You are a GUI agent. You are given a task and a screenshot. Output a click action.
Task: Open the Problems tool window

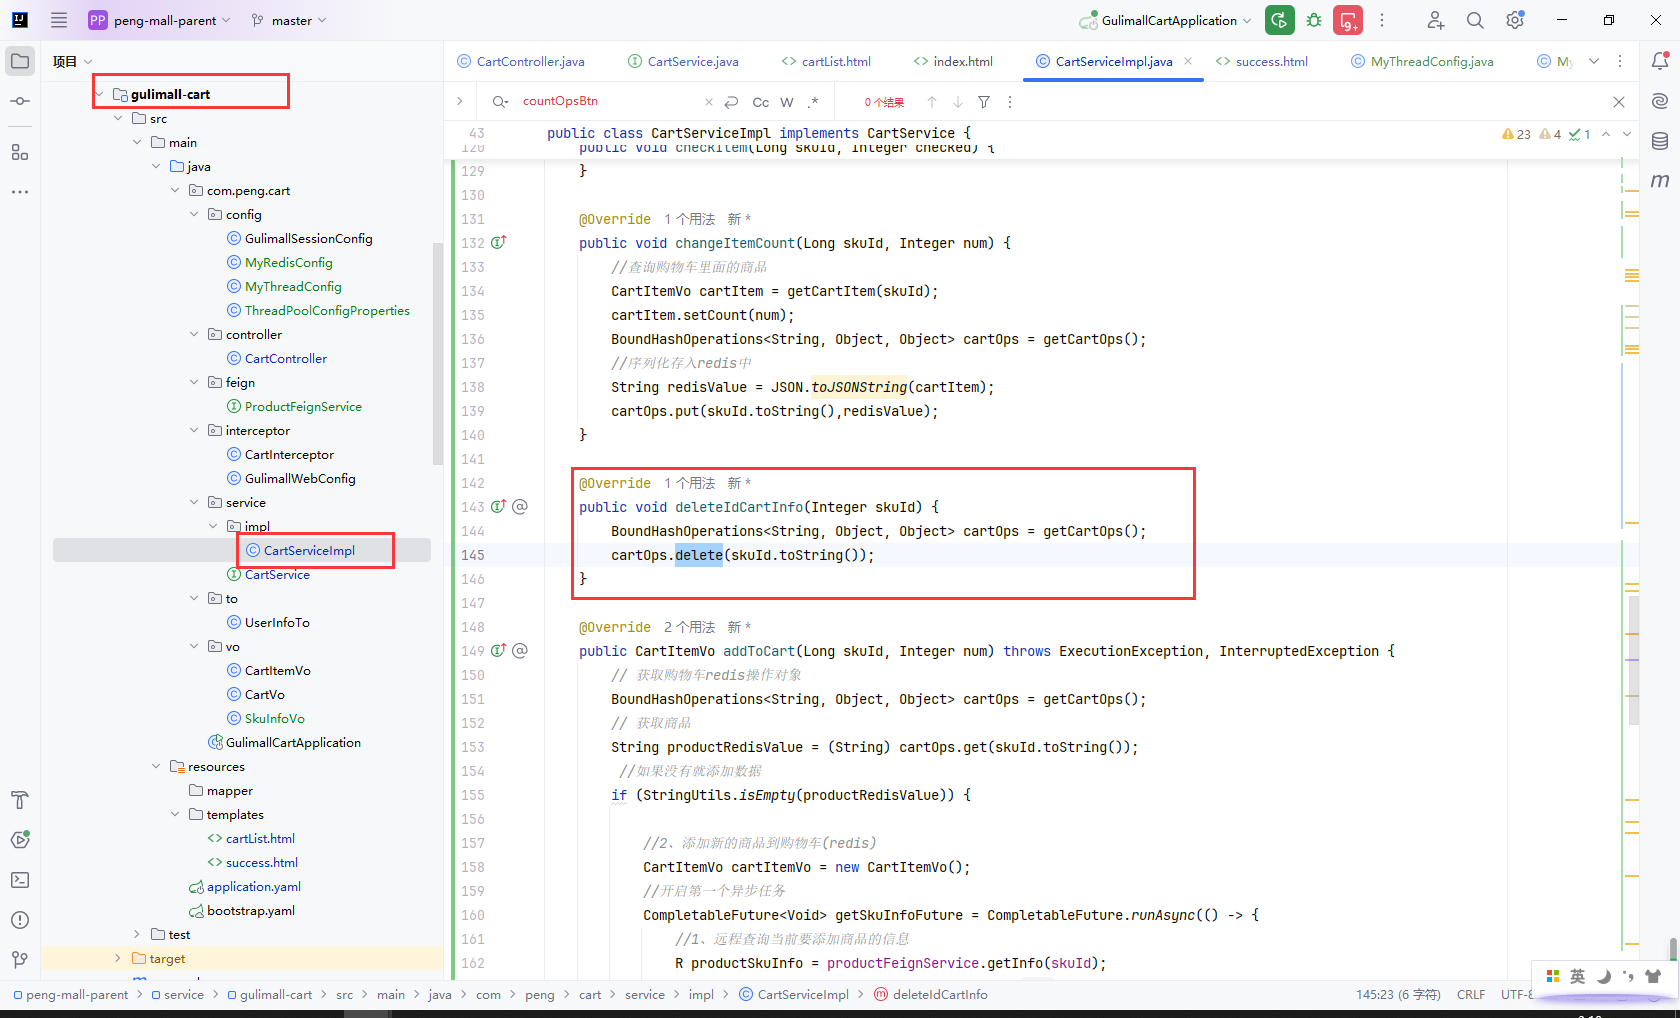pyautogui.click(x=20, y=920)
